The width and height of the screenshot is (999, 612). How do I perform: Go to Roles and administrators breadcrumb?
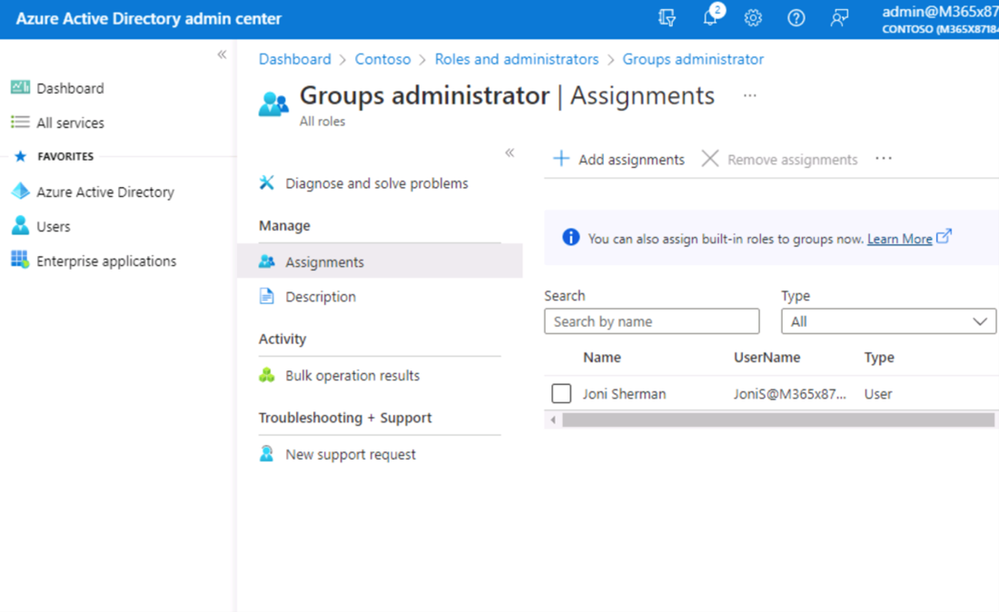click(517, 59)
